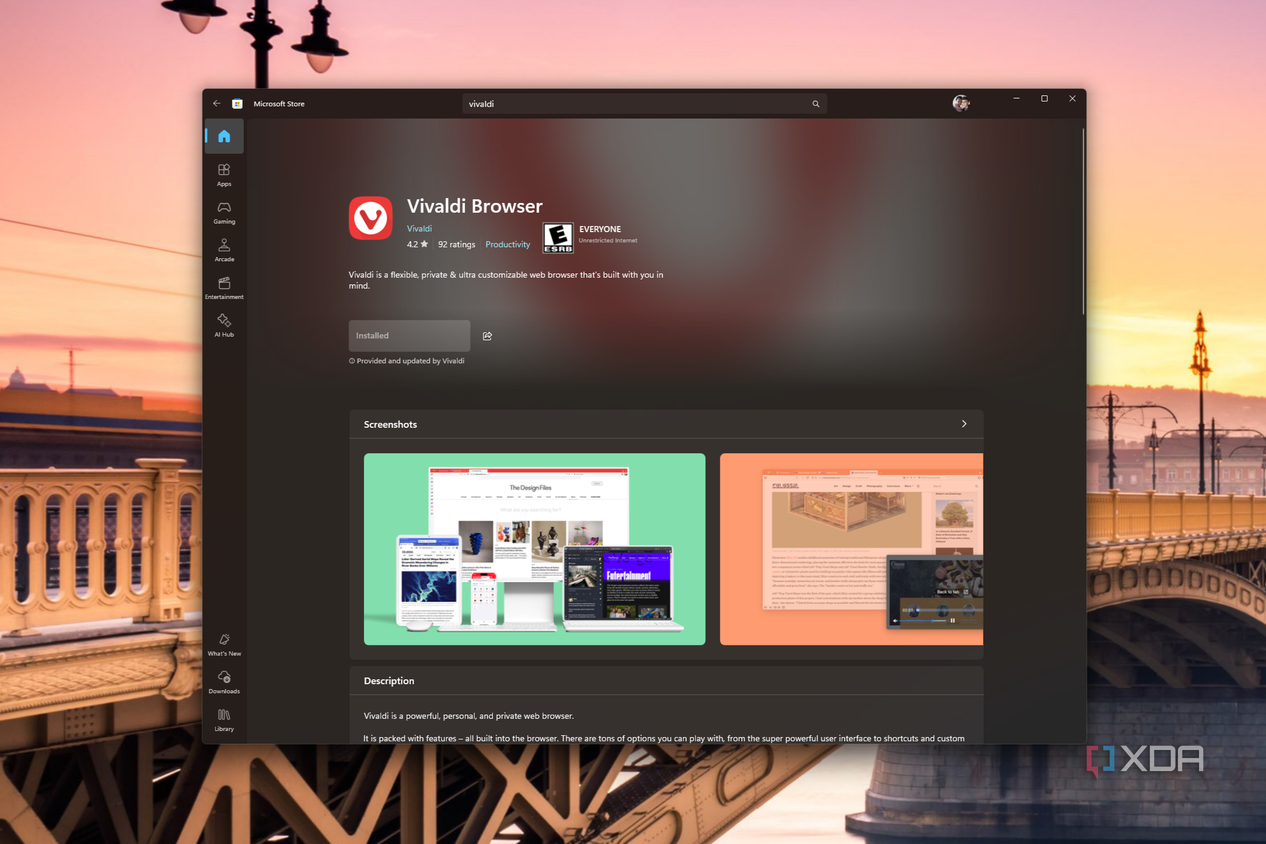Minimize the Microsoft Store window
1266x844 pixels.
click(x=1016, y=99)
